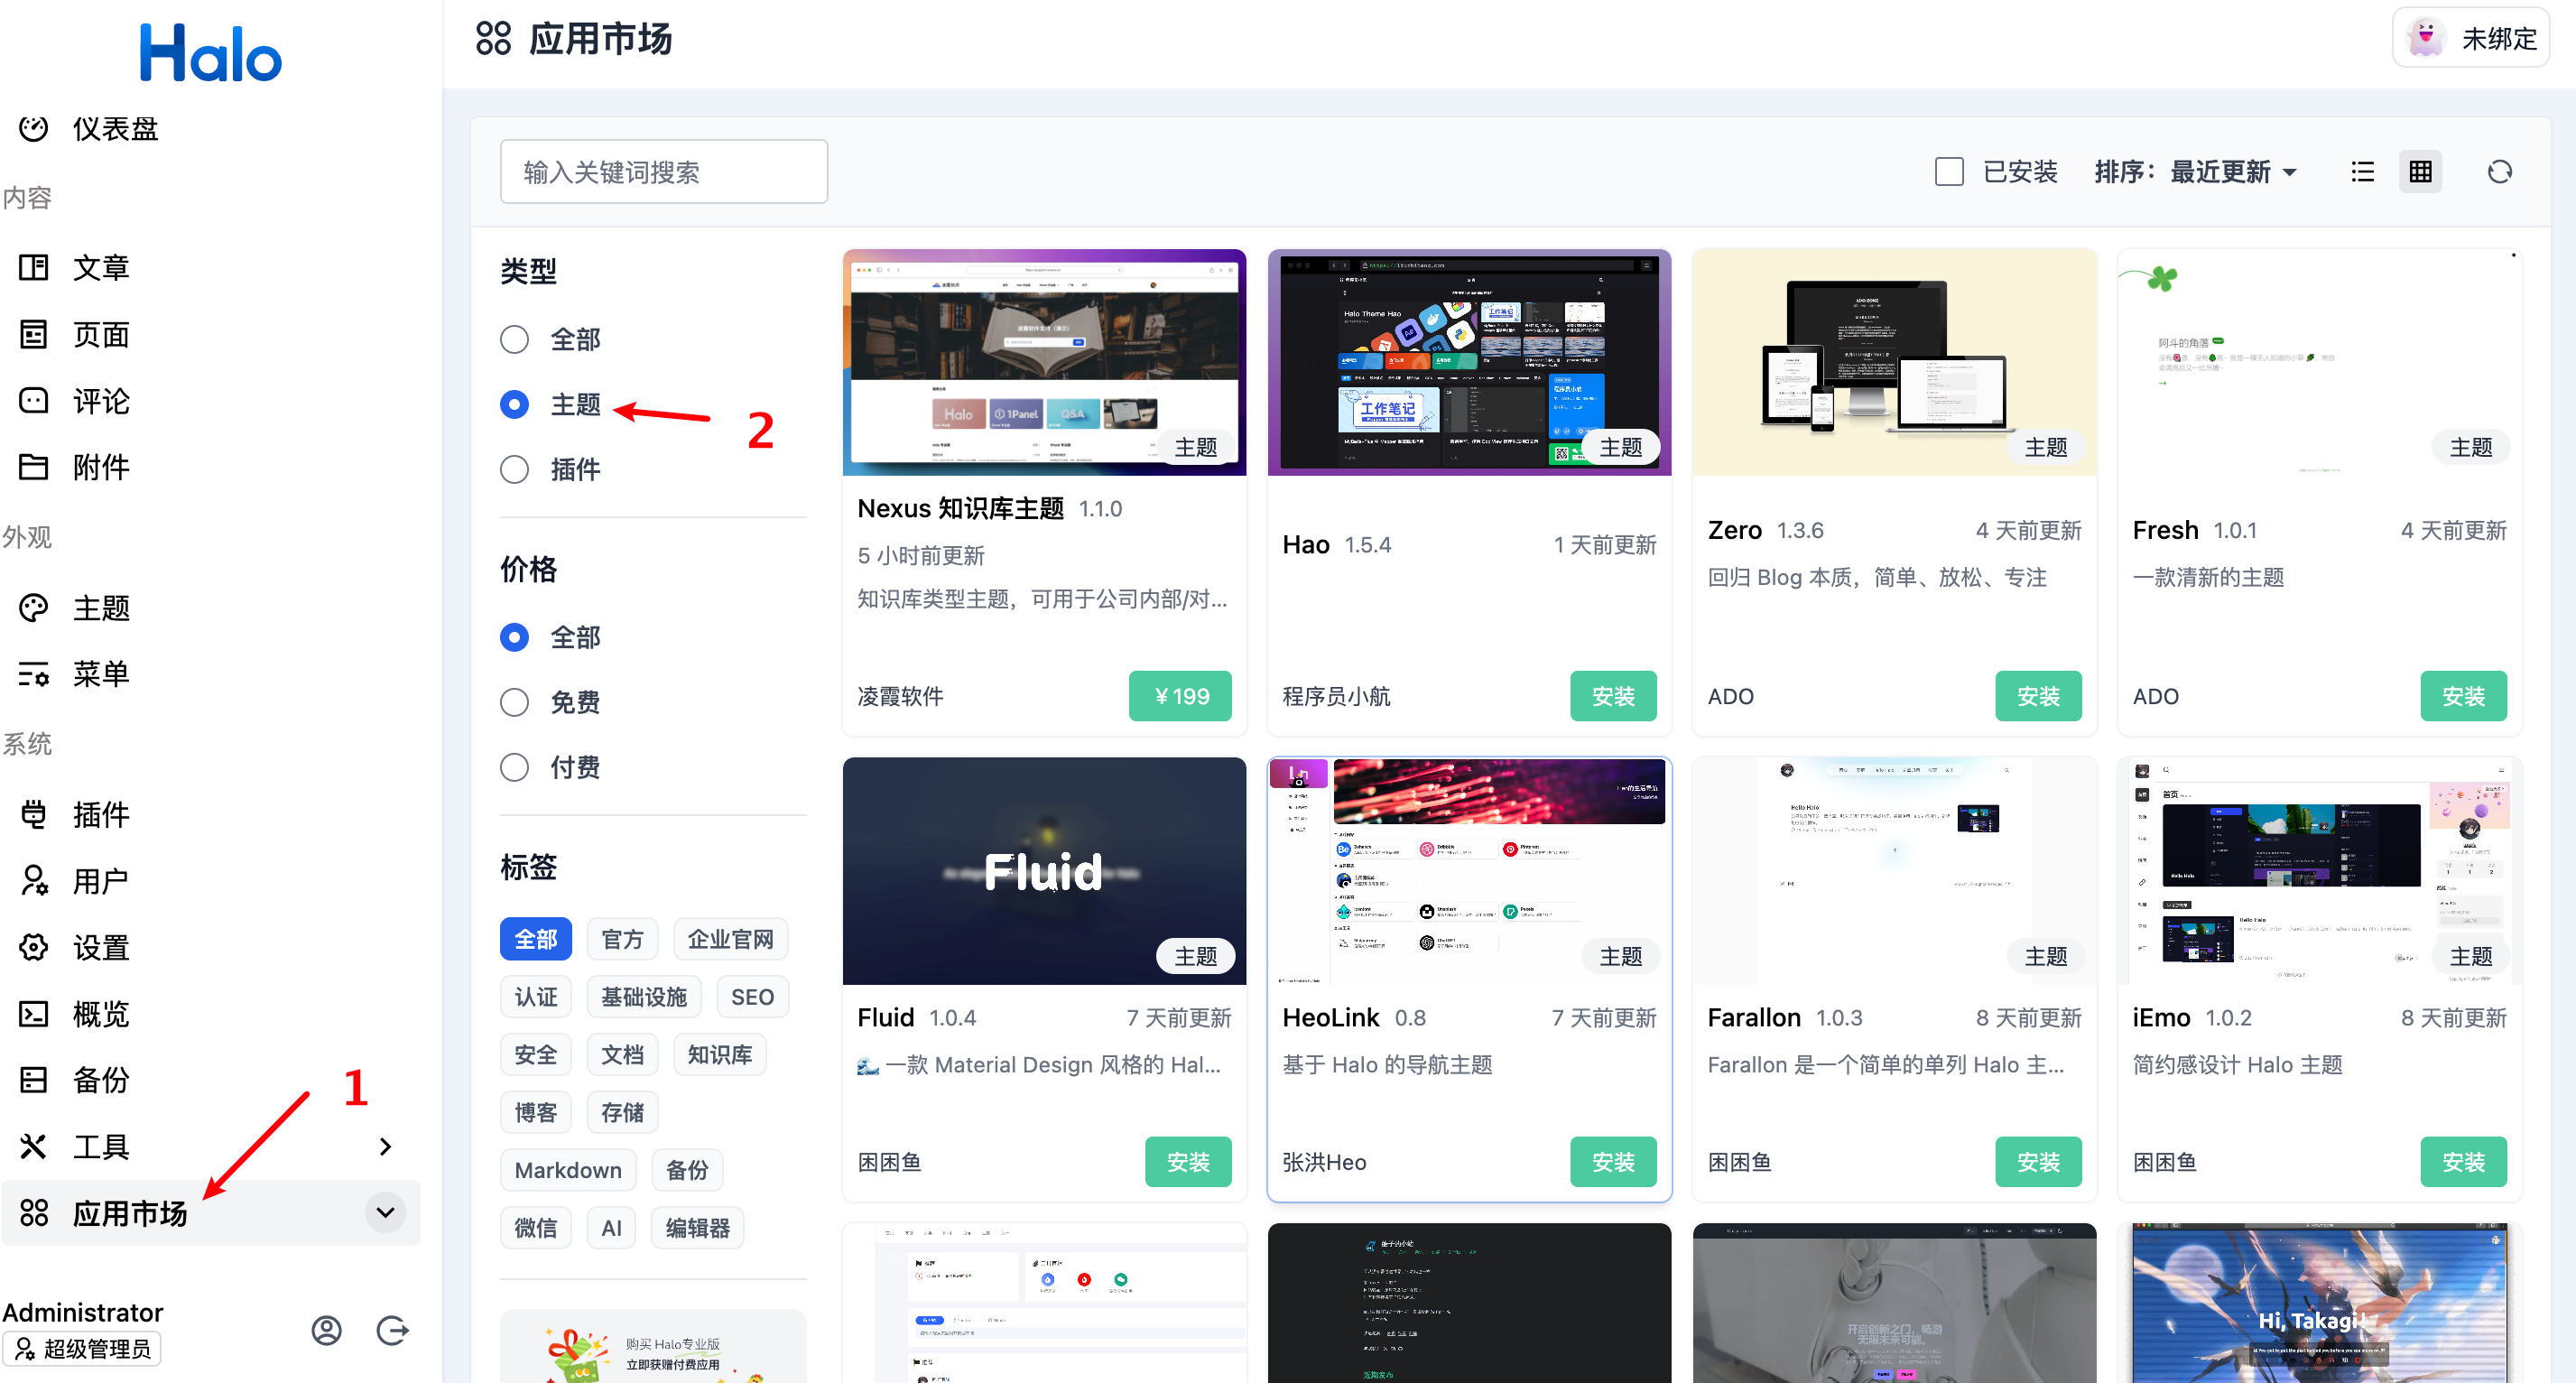Click the 未绑定 account avatar
This screenshot has width=2576, height=1383.
2426,38
